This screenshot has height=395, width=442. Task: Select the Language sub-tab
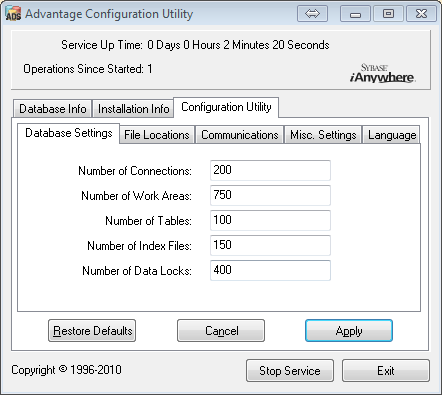[392, 135]
